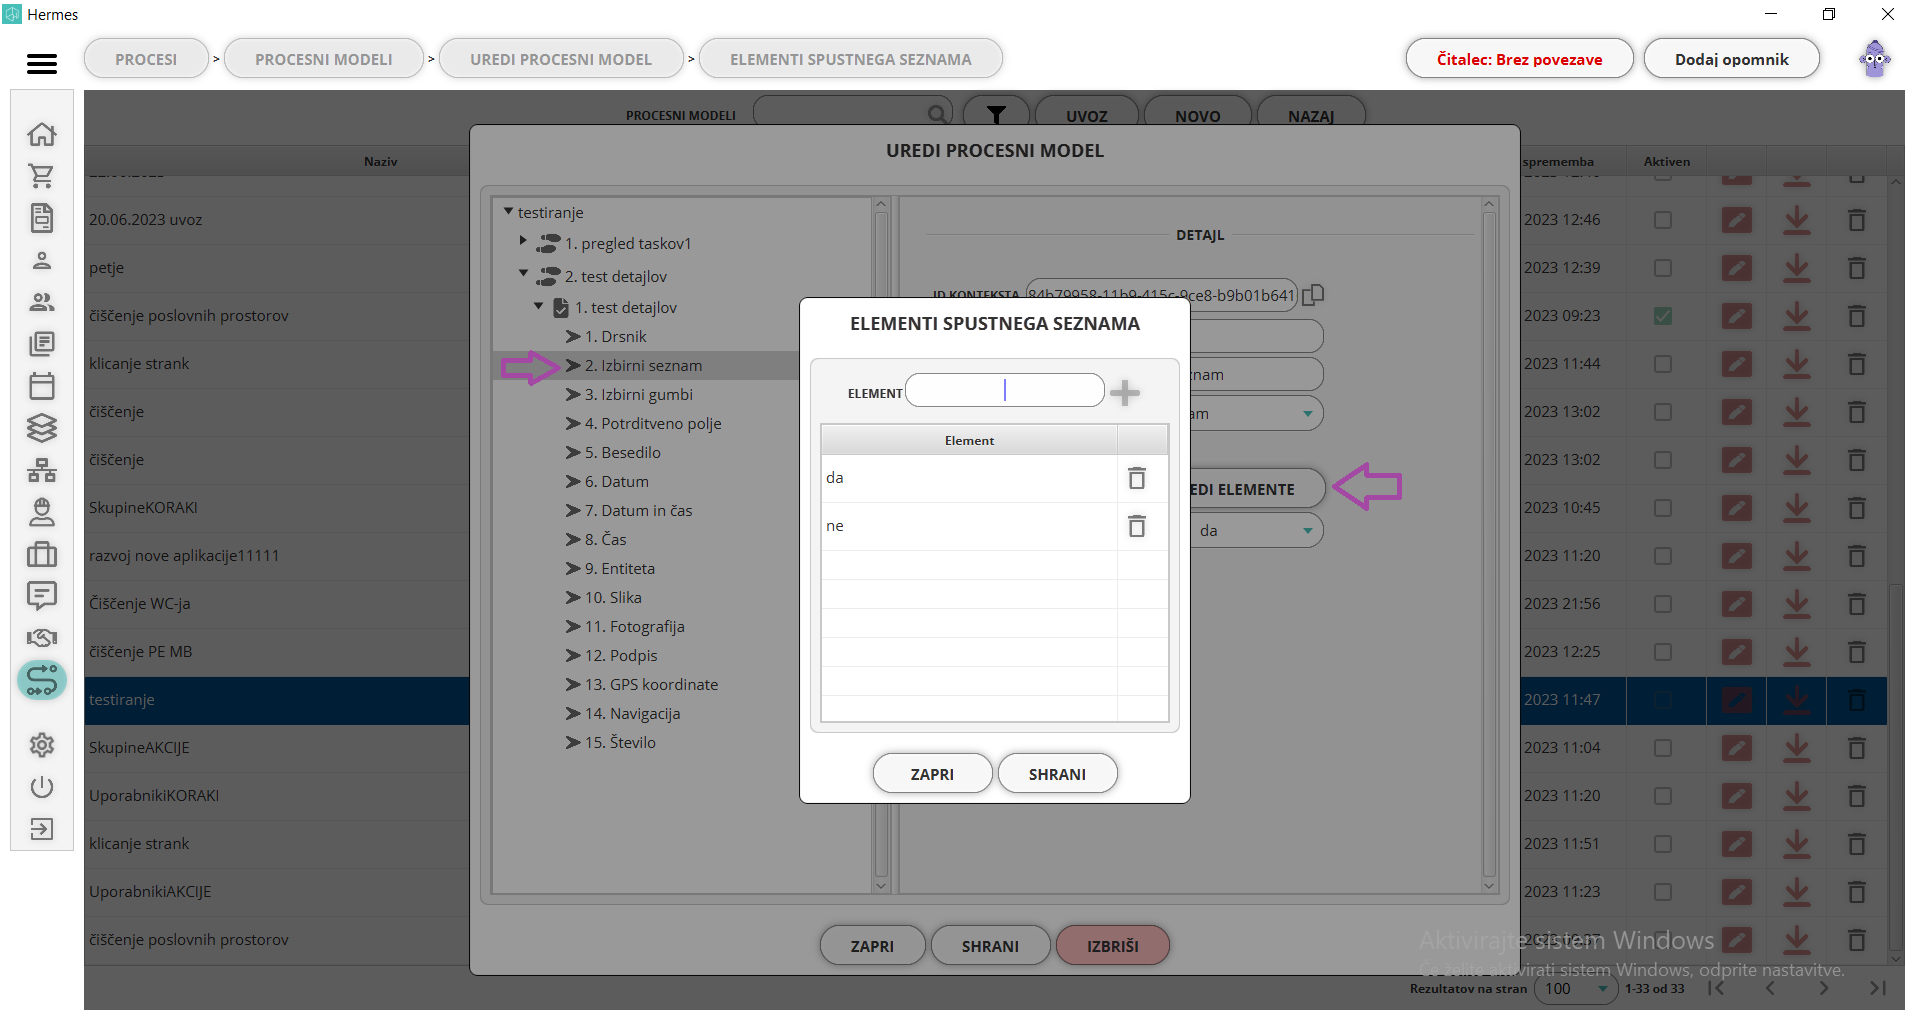Go to PROCESI breadcrumb

coord(146,59)
